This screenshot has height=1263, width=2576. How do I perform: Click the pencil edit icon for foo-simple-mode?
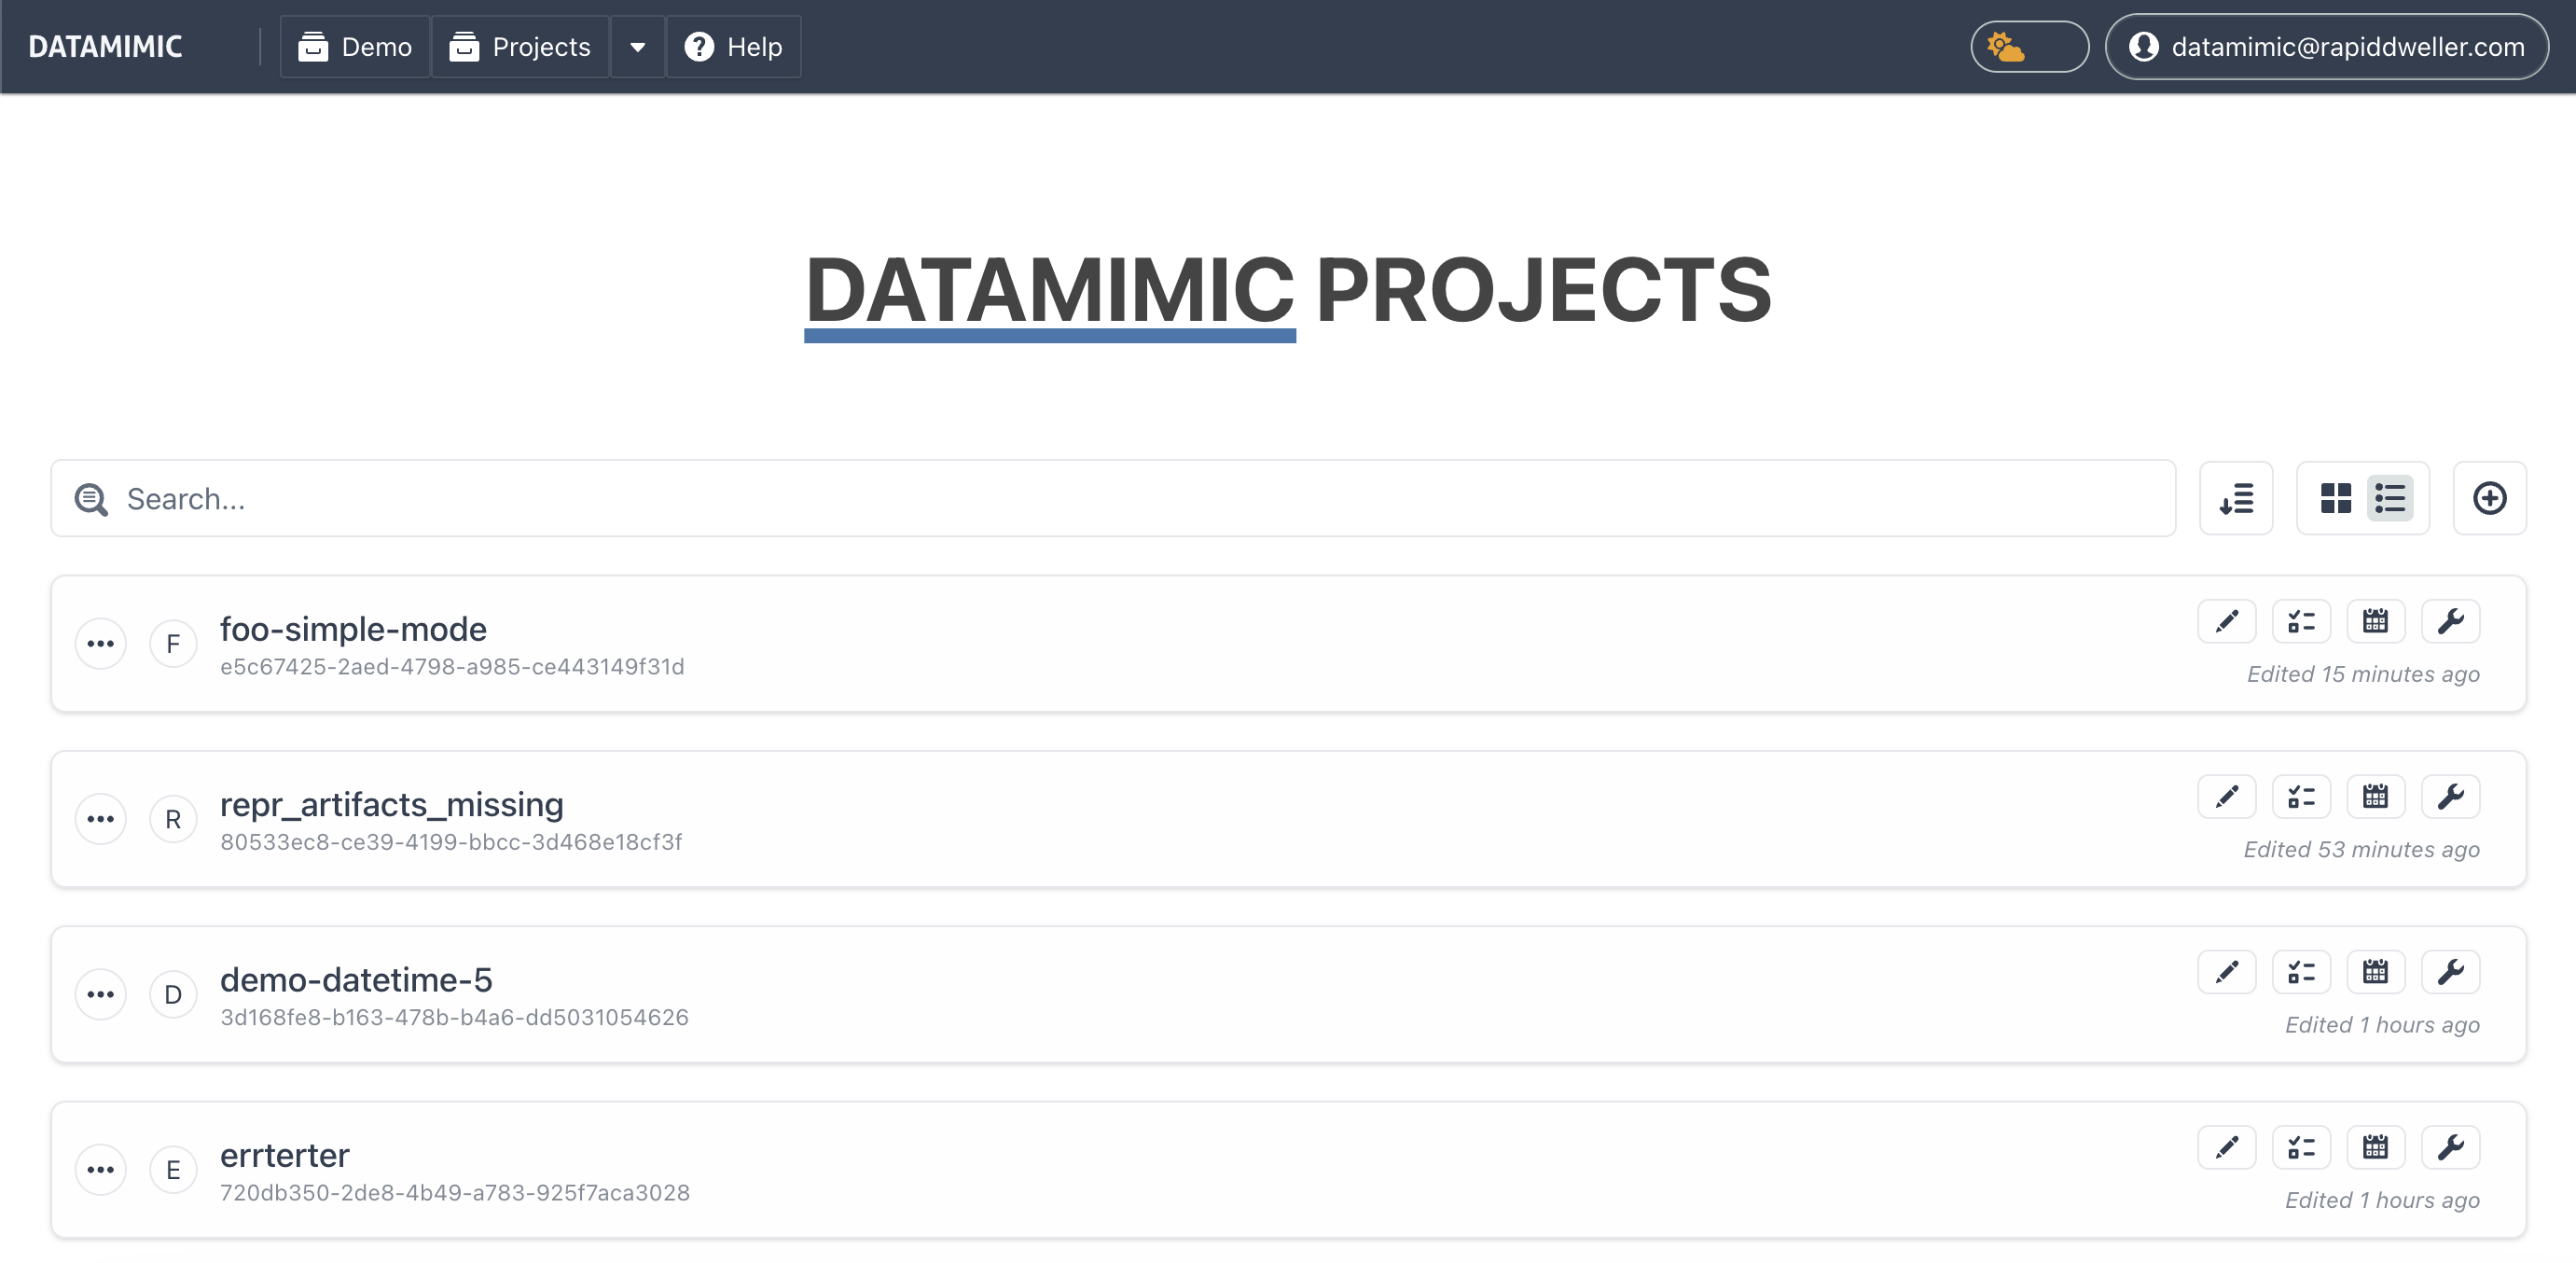click(x=2226, y=621)
